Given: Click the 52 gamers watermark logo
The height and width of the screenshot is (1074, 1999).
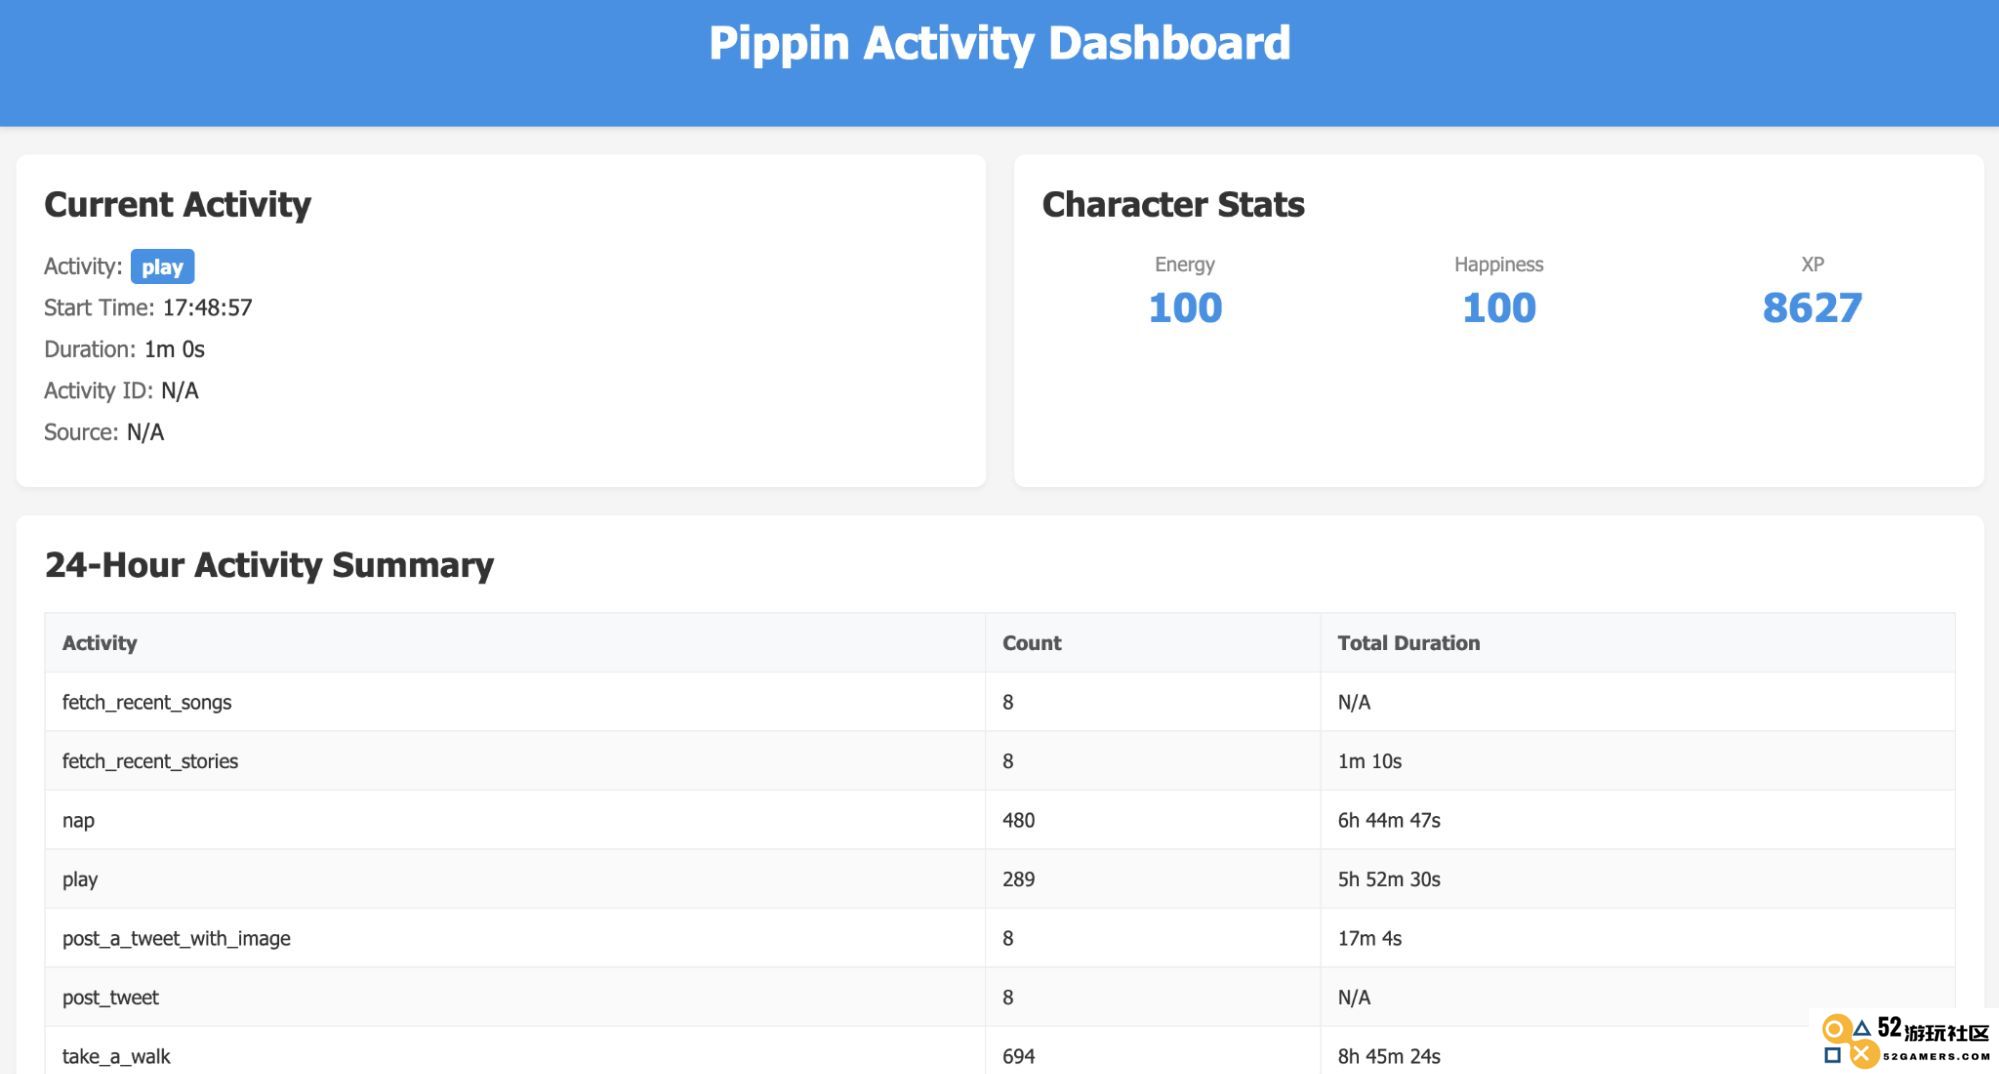Looking at the screenshot, I should coord(1905,1041).
